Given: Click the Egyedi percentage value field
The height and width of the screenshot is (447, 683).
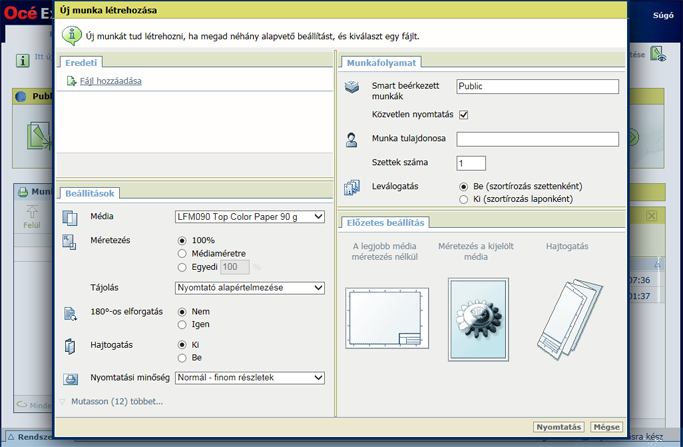Looking at the screenshot, I should [x=235, y=267].
